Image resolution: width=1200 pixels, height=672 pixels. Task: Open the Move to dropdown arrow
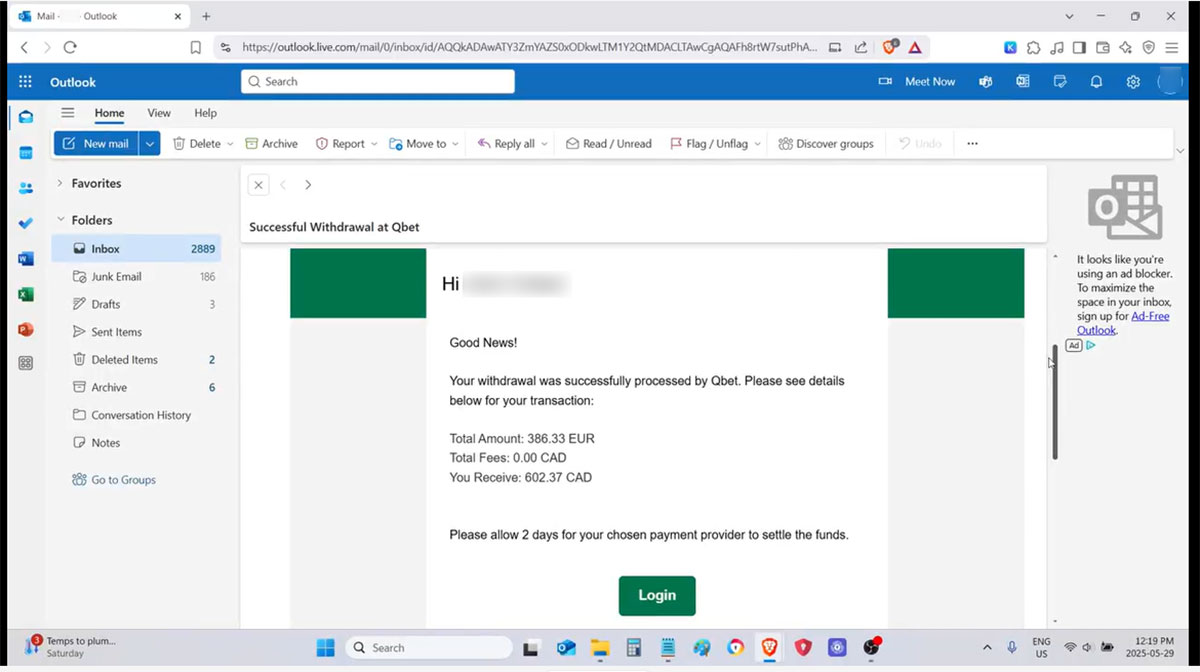[x=455, y=144]
